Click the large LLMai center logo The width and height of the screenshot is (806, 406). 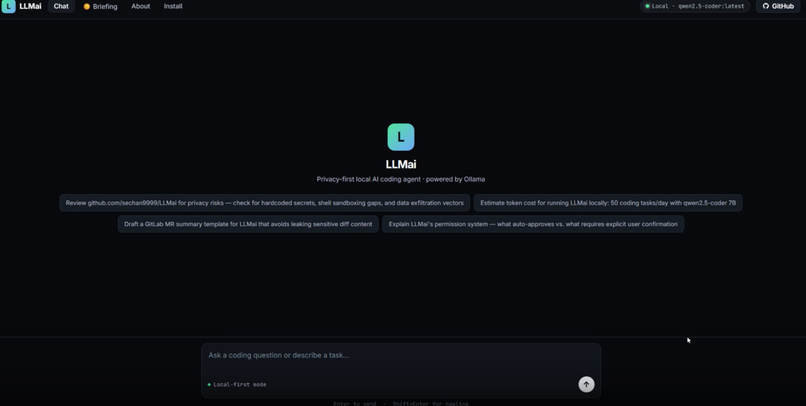(401, 137)
